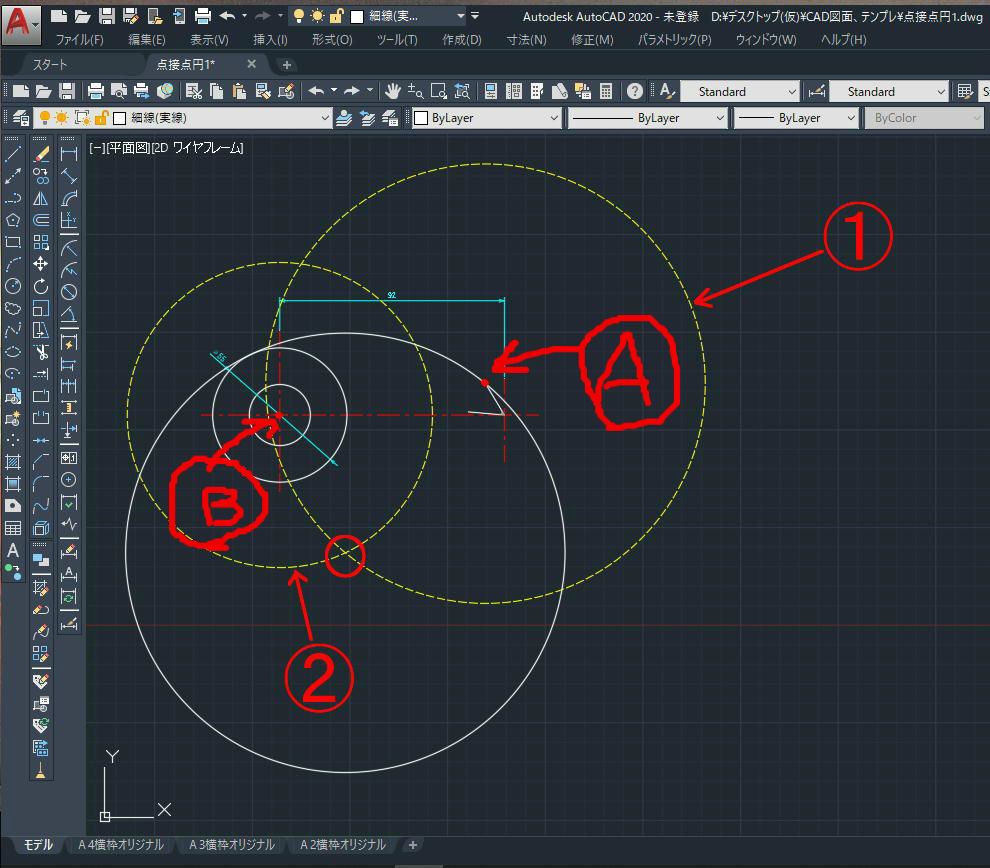The image size is (990, 868).
Task: Select the Trim scissors tool
Action: click(x=41, y=352)
